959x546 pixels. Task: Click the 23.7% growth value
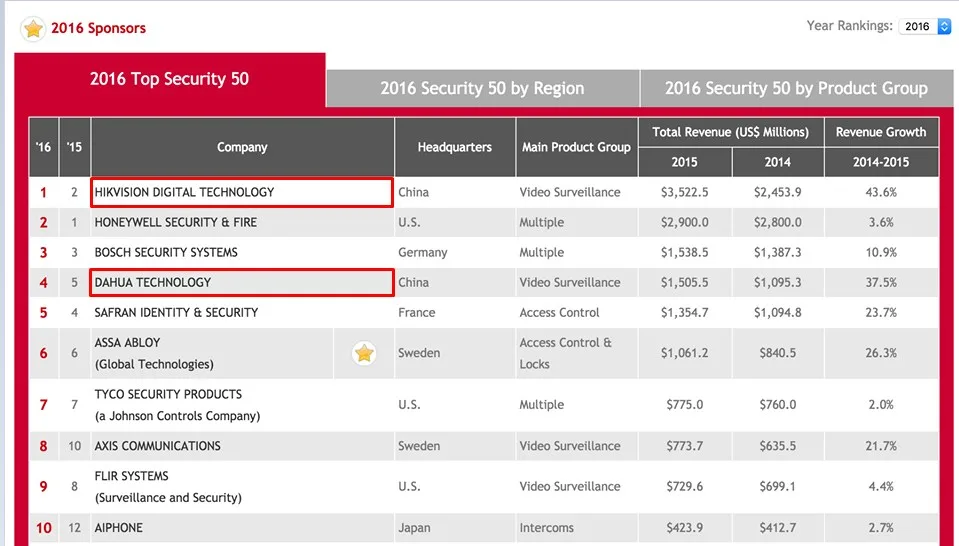881,312
